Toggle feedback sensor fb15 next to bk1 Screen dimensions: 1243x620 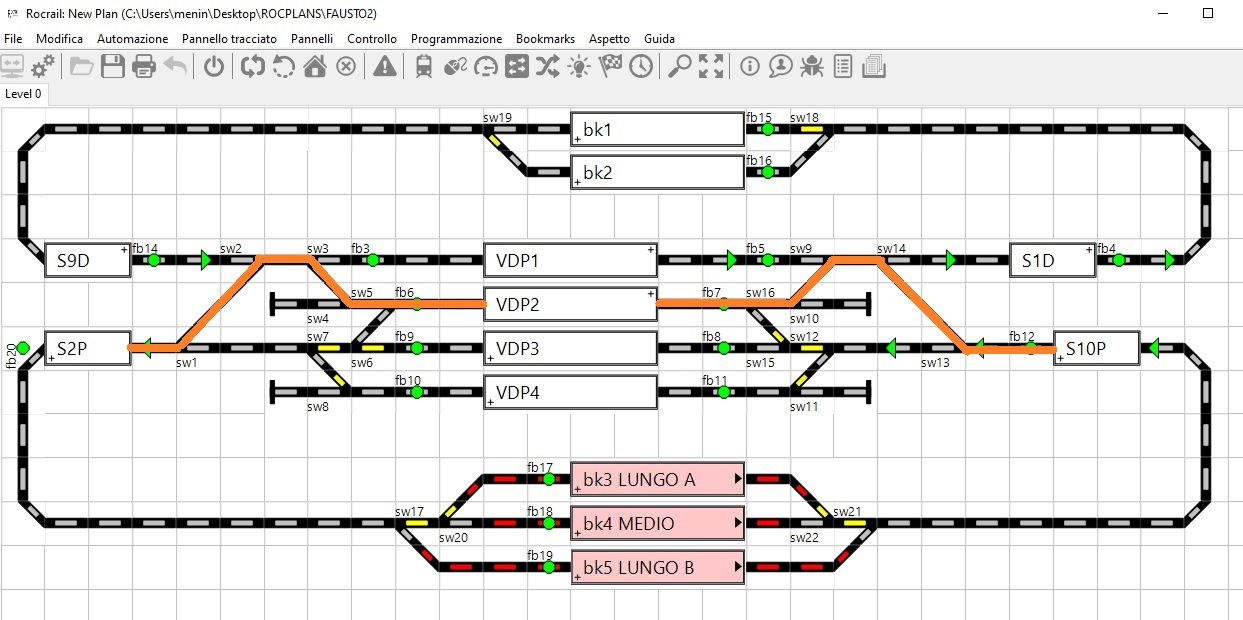(767, 129)
